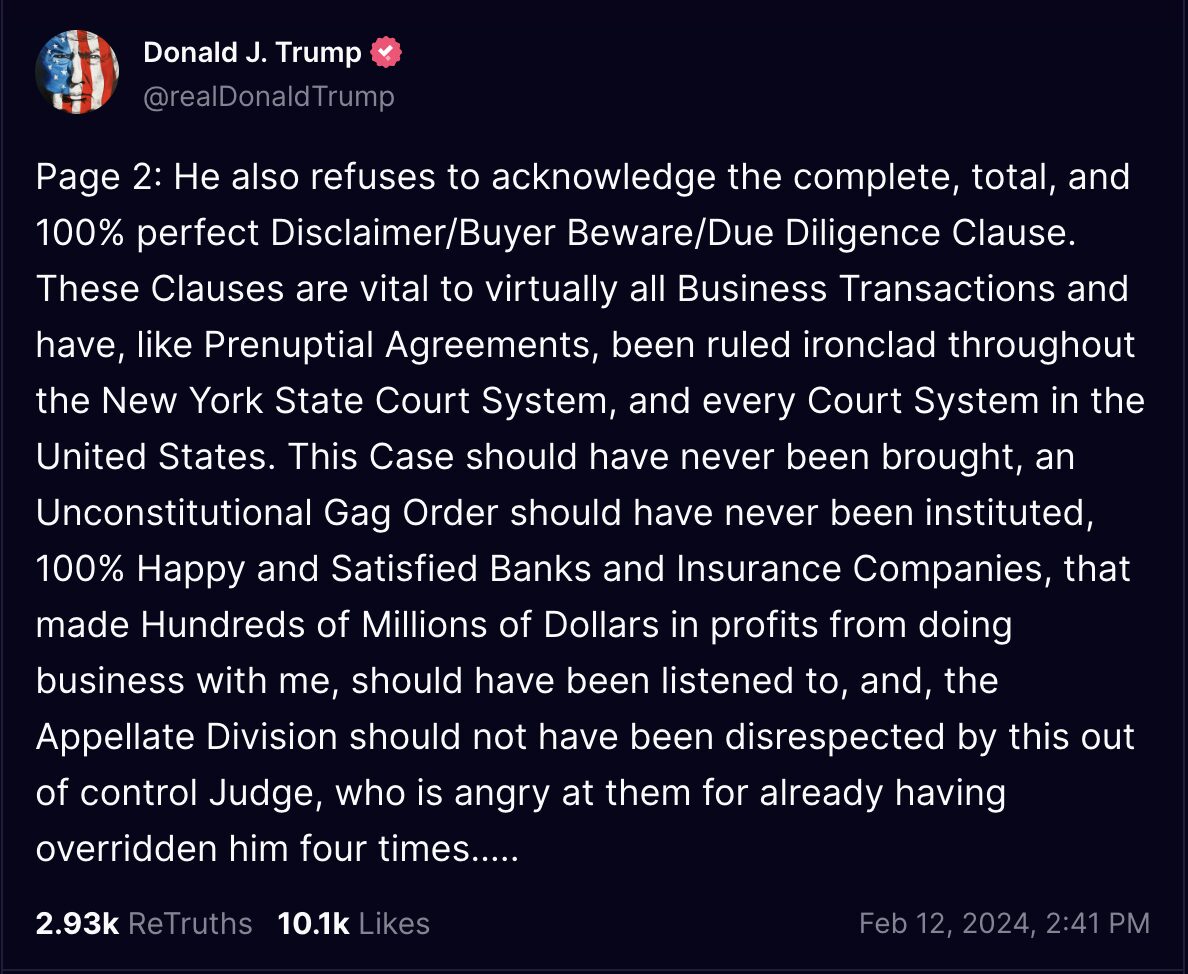
Task: Click the ReTruths label
Action: pos(190,924)
